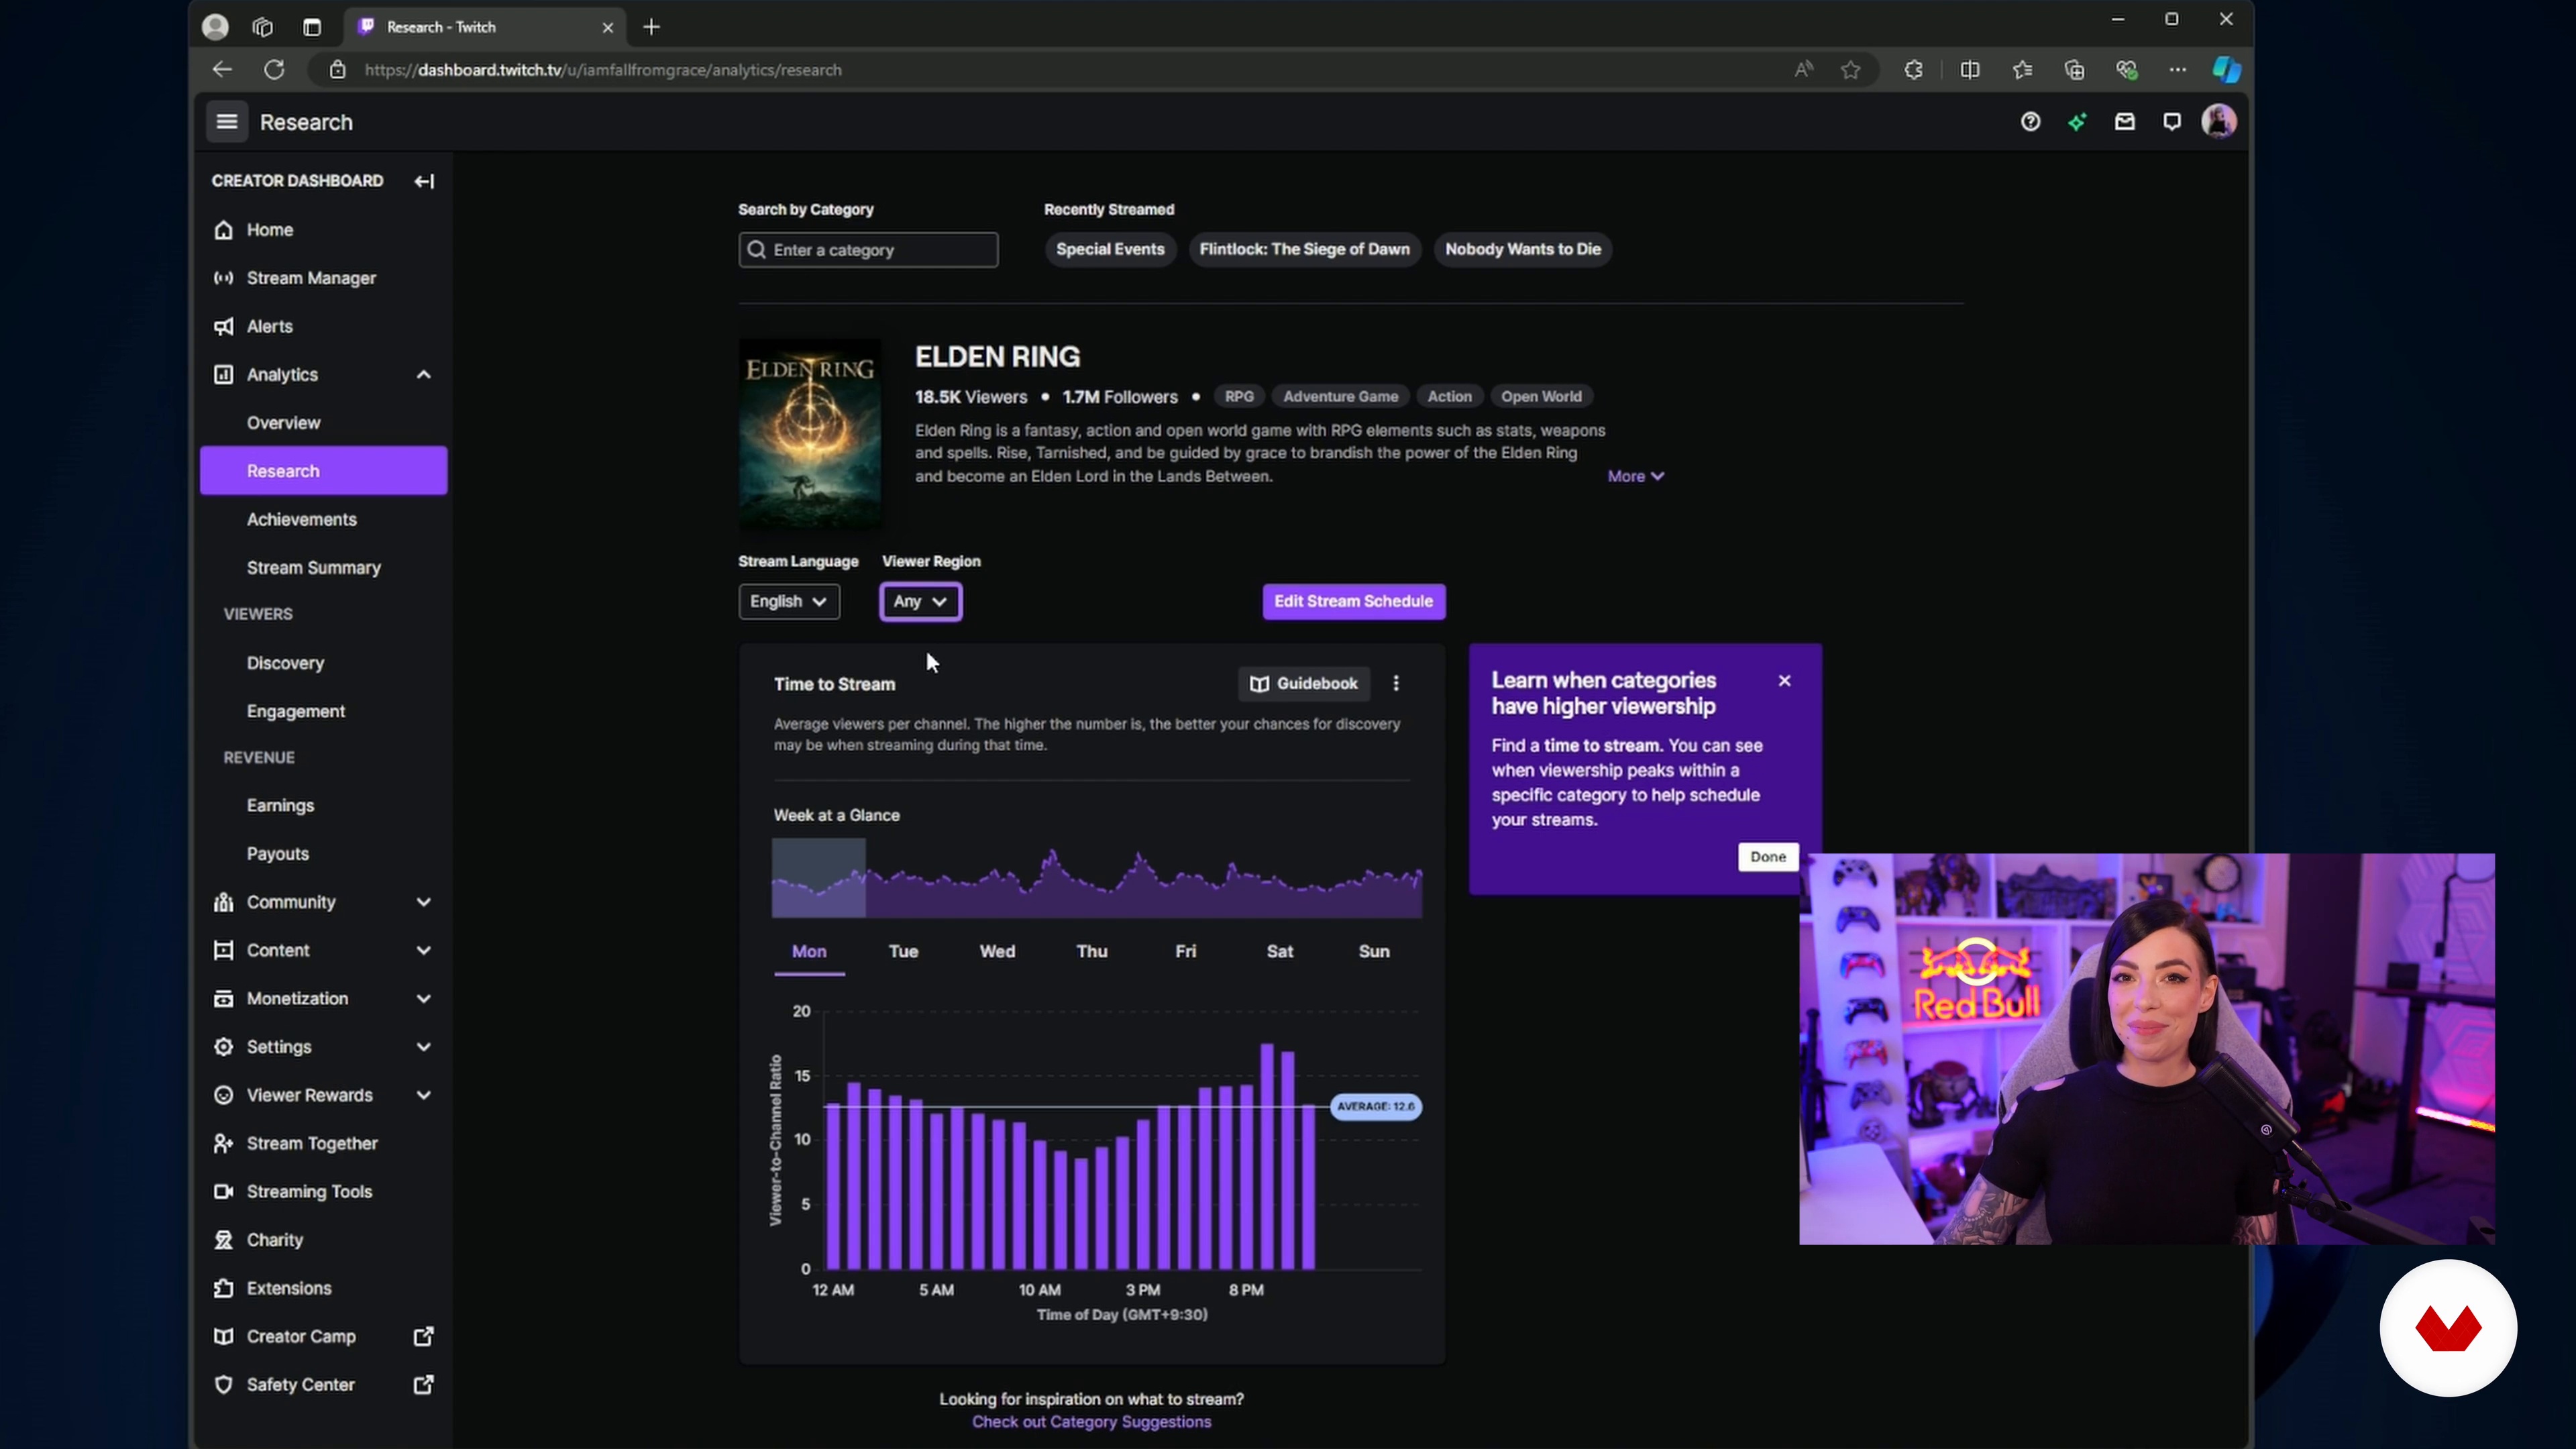This screenshot has width=2576, height=1449.
Task: Switch to the Fri day tab
Action: [x=1186, y=952]
